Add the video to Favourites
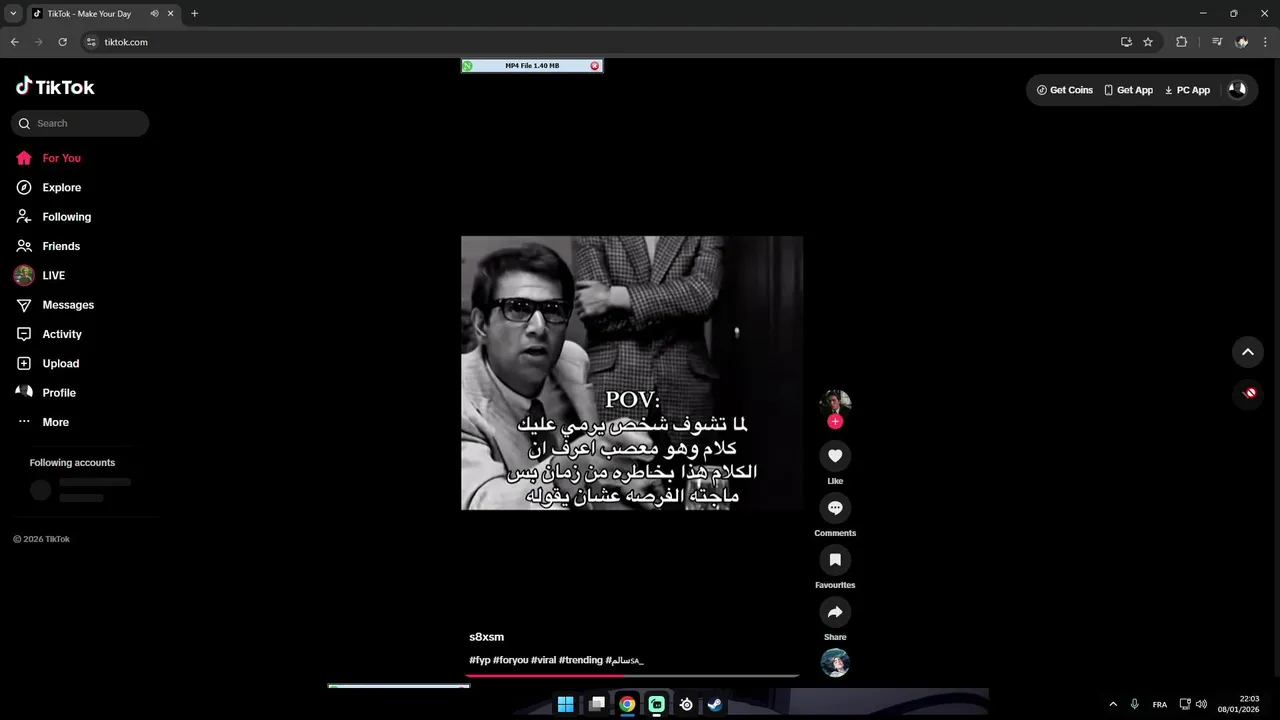The image size is (1280, 720). pyautogui.click(x=835, y=560)
